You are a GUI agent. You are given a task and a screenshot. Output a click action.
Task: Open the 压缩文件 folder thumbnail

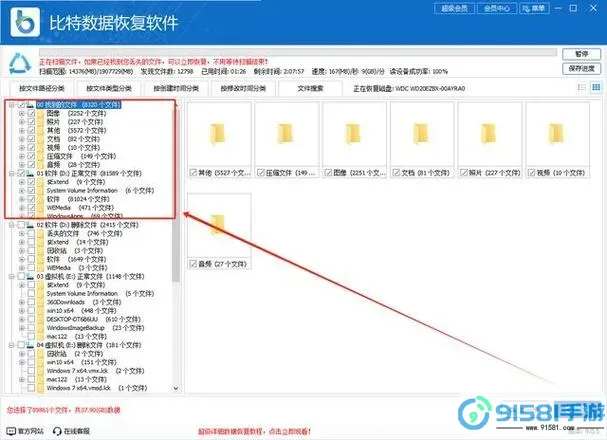(287, 134)
